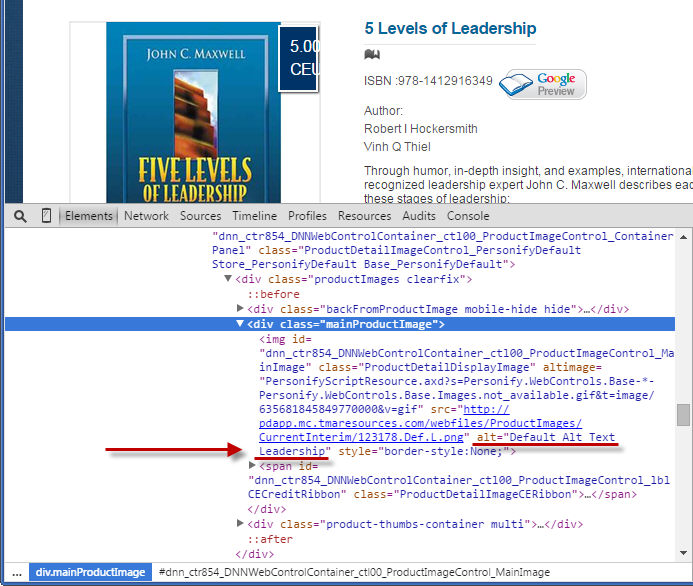
Task: Open the Timeline tab
Action: (x=255, y=216)
